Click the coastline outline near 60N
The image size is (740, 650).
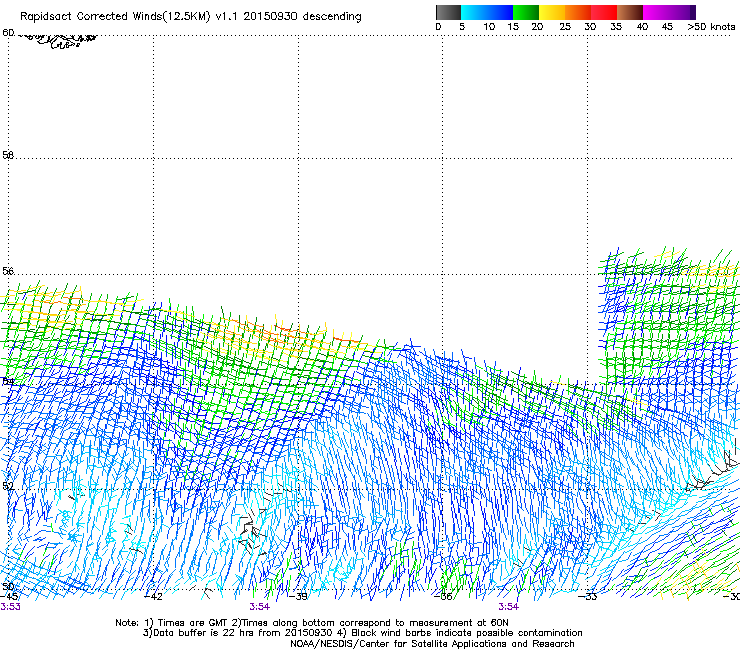[59, 41]
